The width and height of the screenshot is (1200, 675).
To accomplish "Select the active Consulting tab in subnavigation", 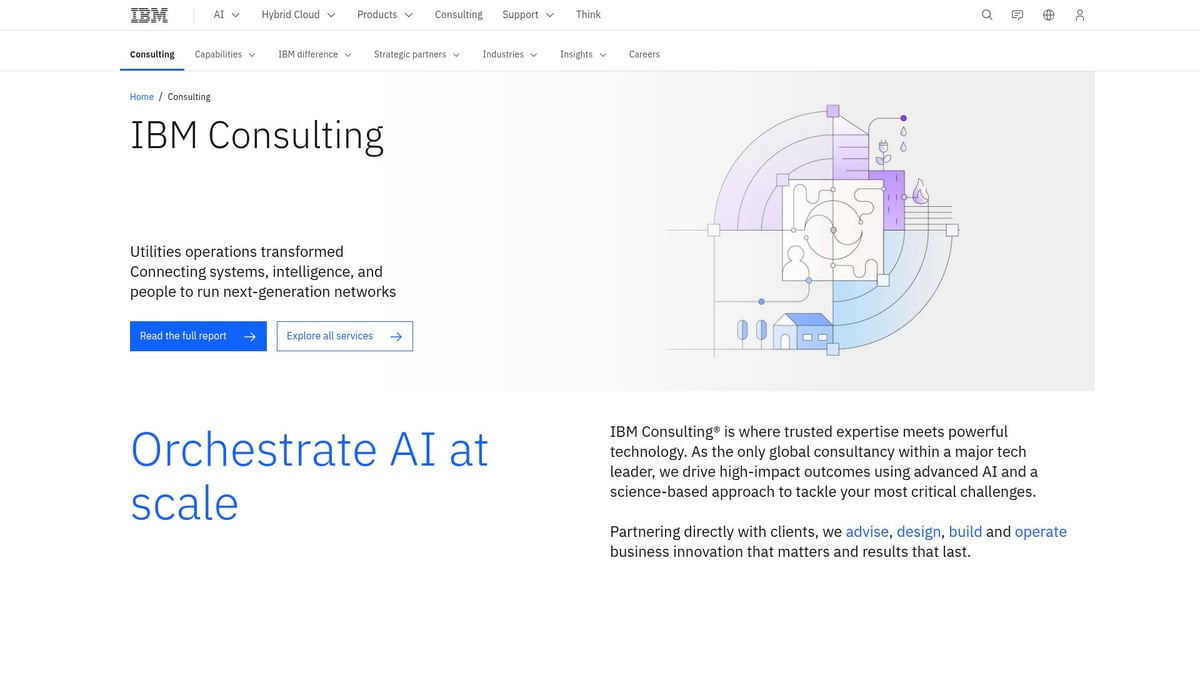I will click(x=152, y=54).
